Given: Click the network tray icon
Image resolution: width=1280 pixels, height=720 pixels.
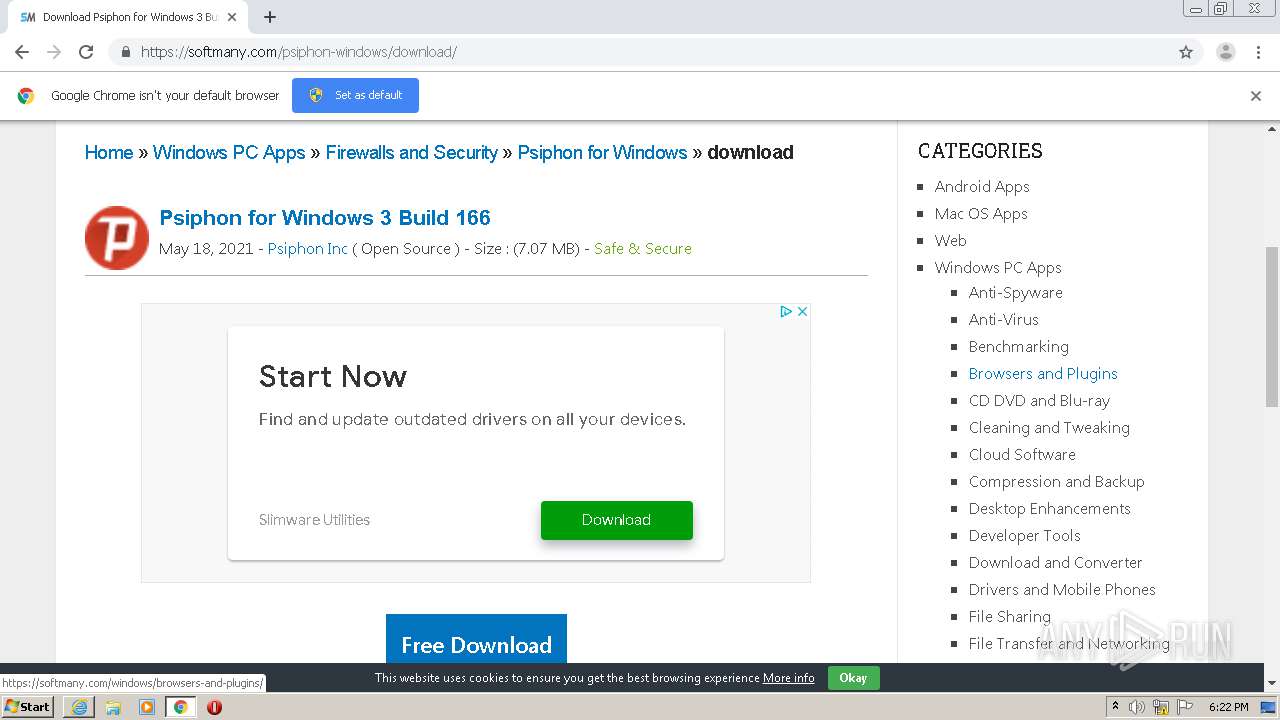Looking at the screenshot, I should (1161, 707).
